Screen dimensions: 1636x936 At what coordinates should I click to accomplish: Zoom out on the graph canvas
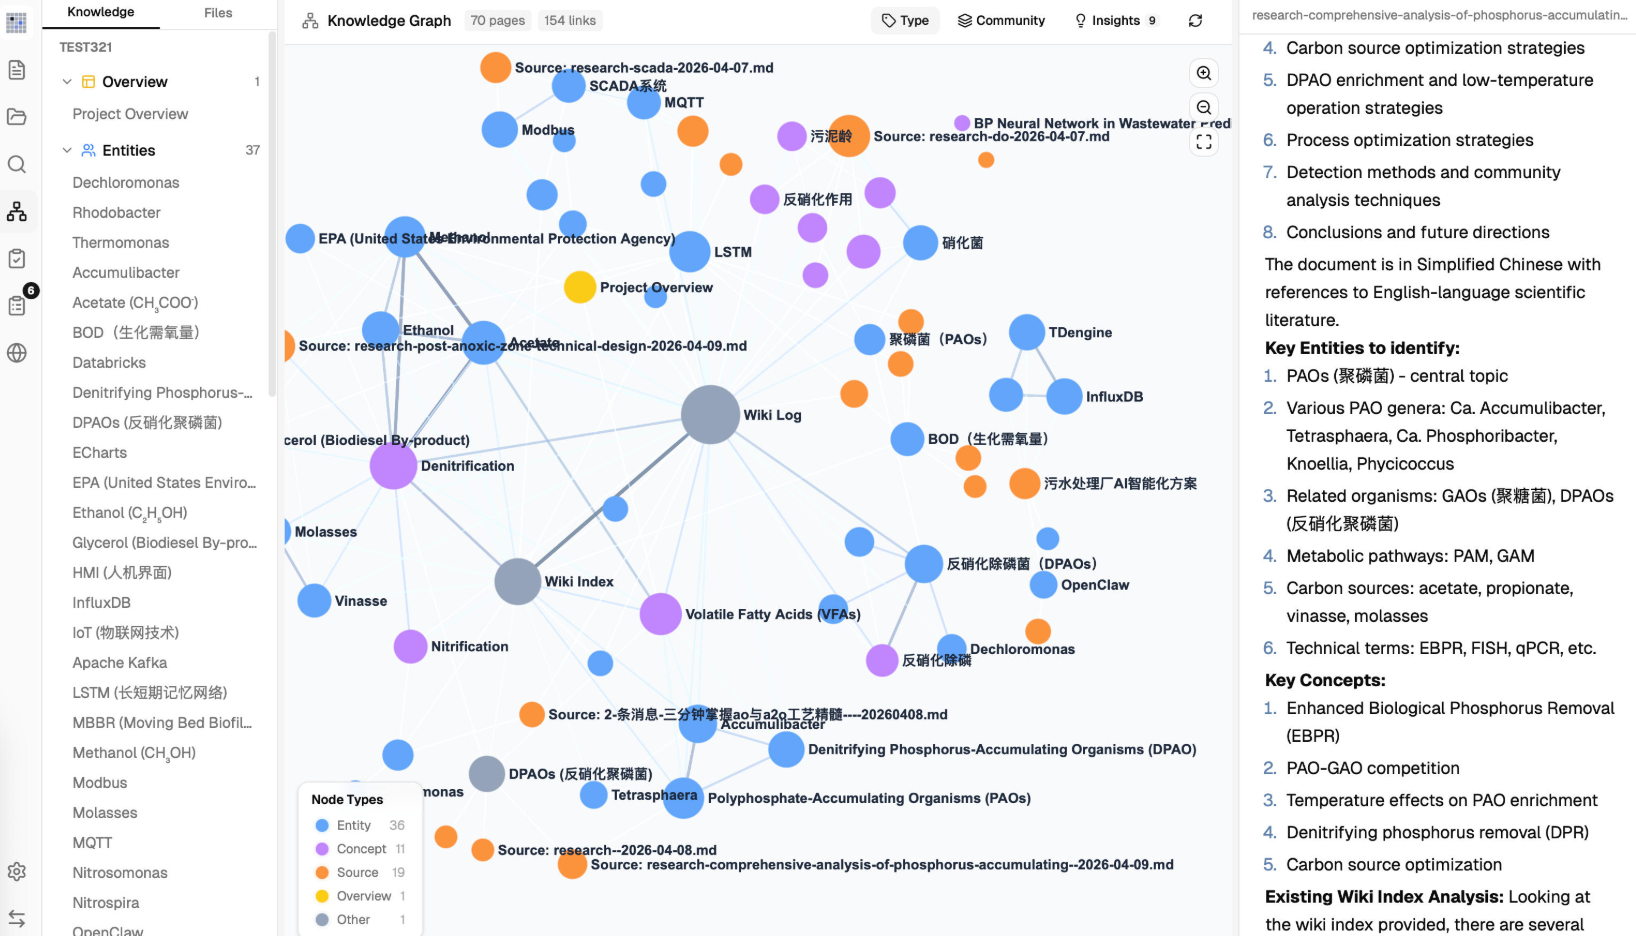coord(1204,107)
